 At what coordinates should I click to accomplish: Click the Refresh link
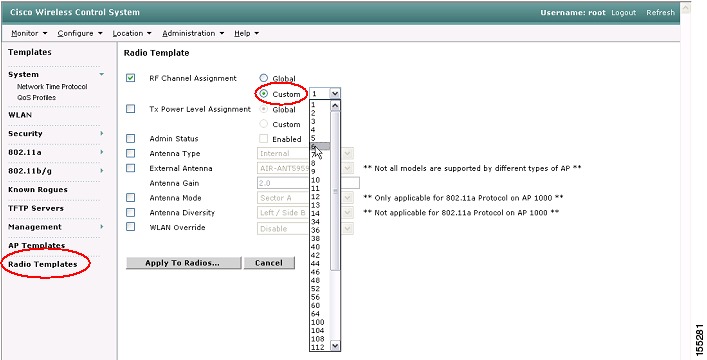[661, 13]
